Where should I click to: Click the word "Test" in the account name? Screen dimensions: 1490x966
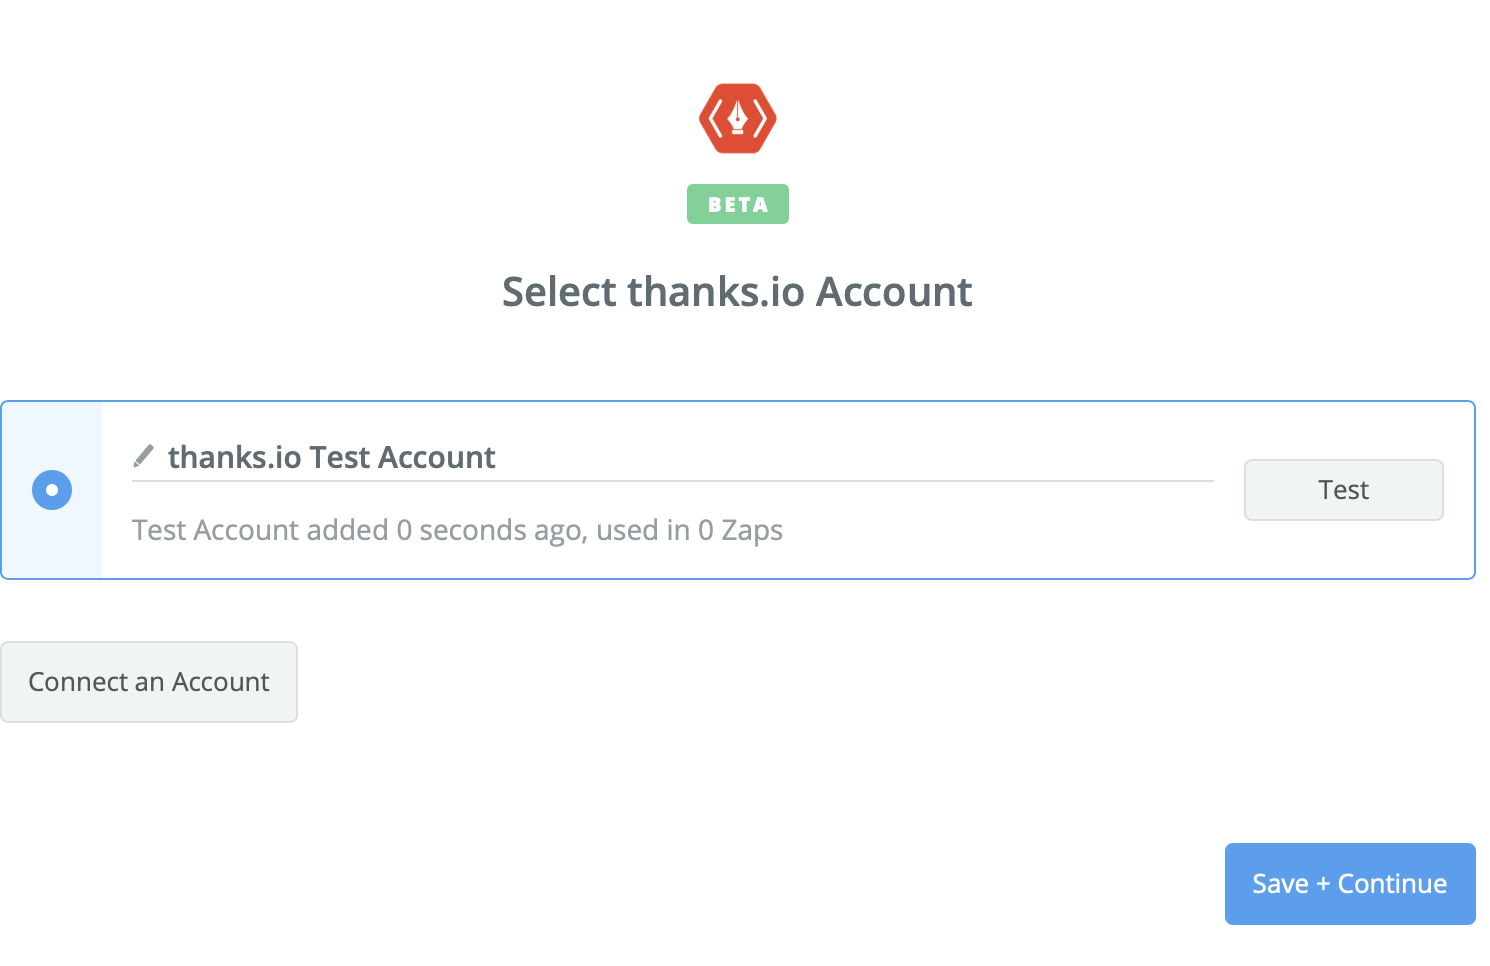[x=340, y=457]
